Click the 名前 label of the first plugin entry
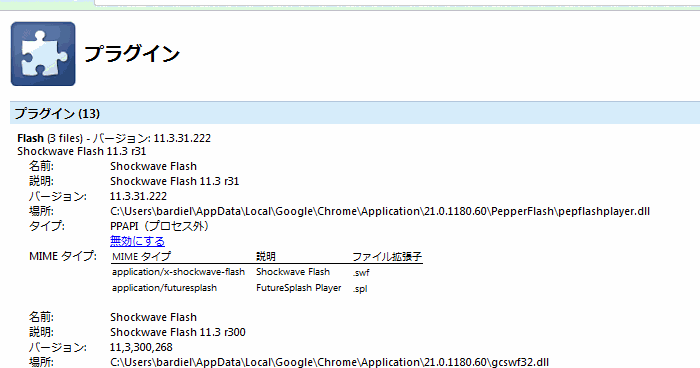Image resolution: width=700 pixels, height=368 pixels. click(41, 166)
